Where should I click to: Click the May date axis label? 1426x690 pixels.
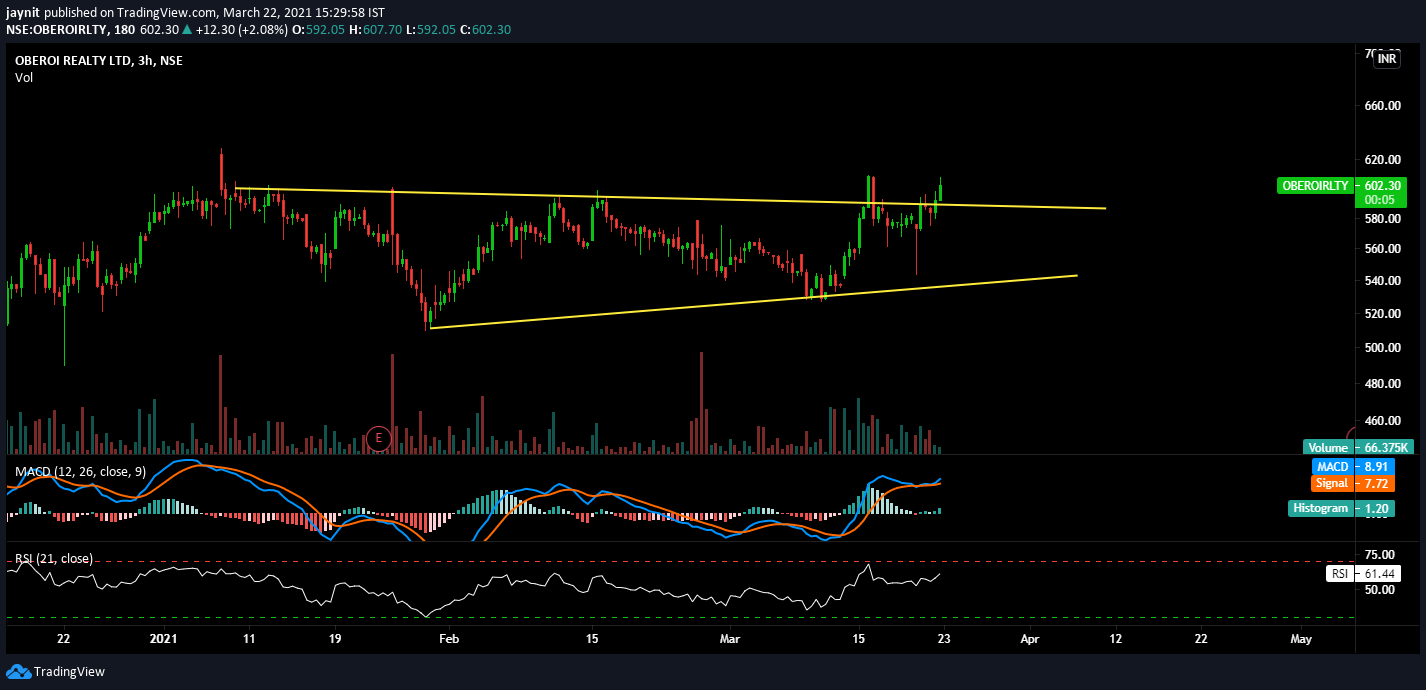1301,638
